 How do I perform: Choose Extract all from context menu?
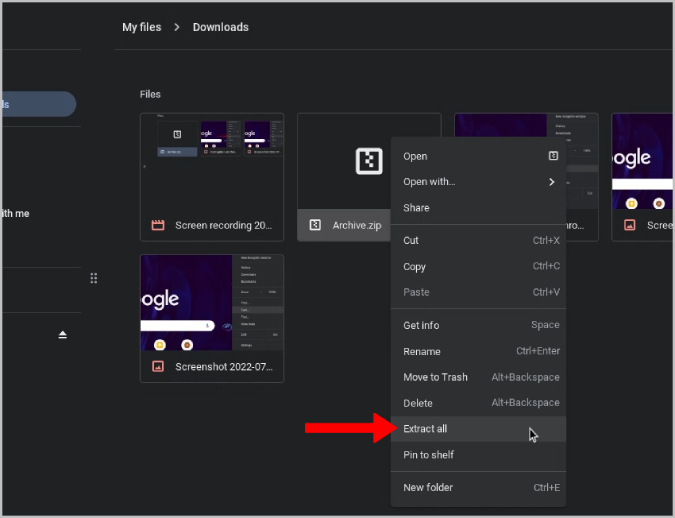478,429
